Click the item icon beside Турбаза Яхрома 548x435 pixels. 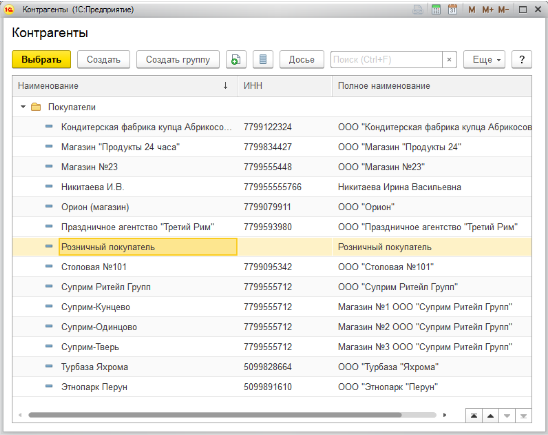click(x=49, y=366)
